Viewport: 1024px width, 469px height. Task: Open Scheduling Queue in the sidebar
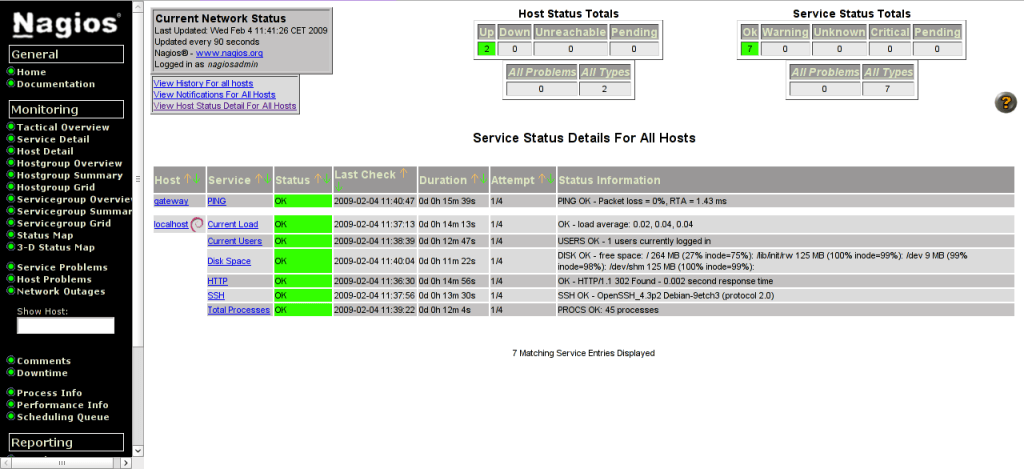click(x=63, y=417)
